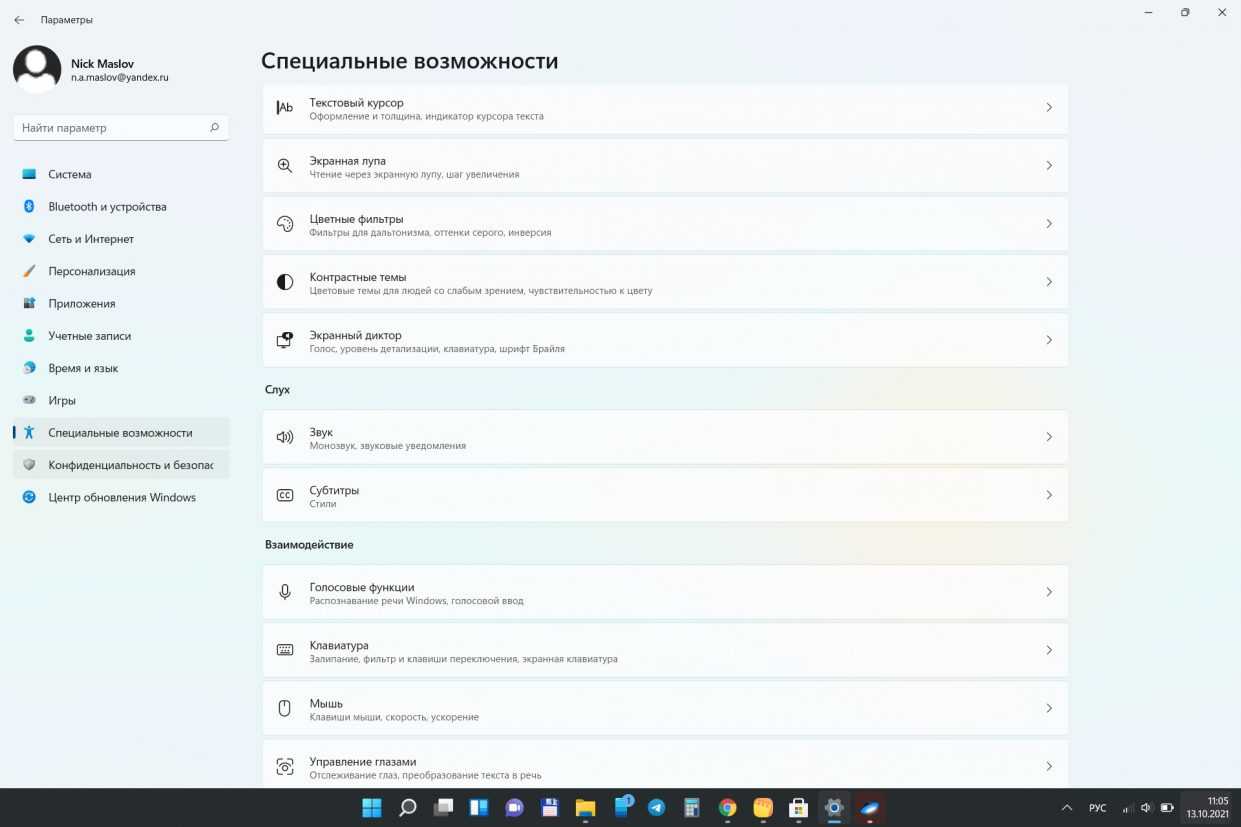Go to Персонализация in the sidebar
The width and height of the screenshot is (1241, 827).
tap(91, 271)
